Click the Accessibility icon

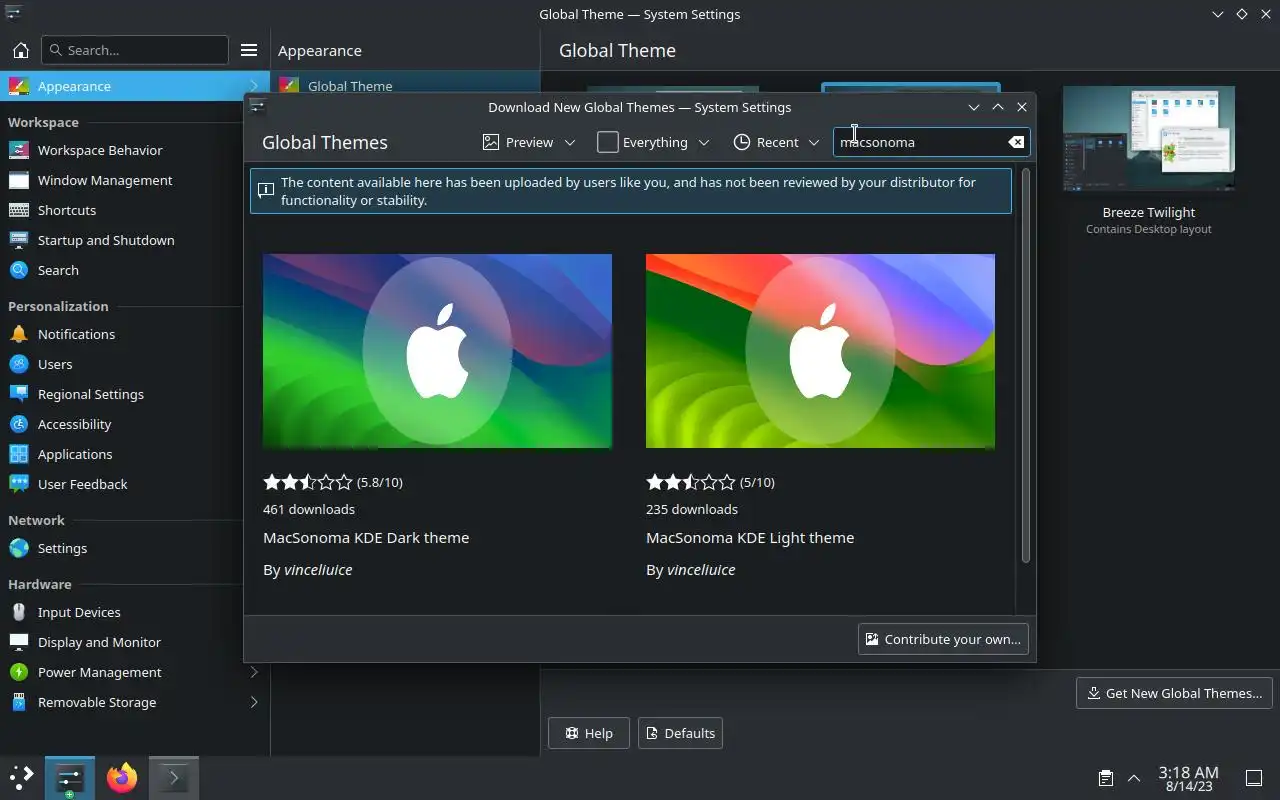click(x=19, y=424)
